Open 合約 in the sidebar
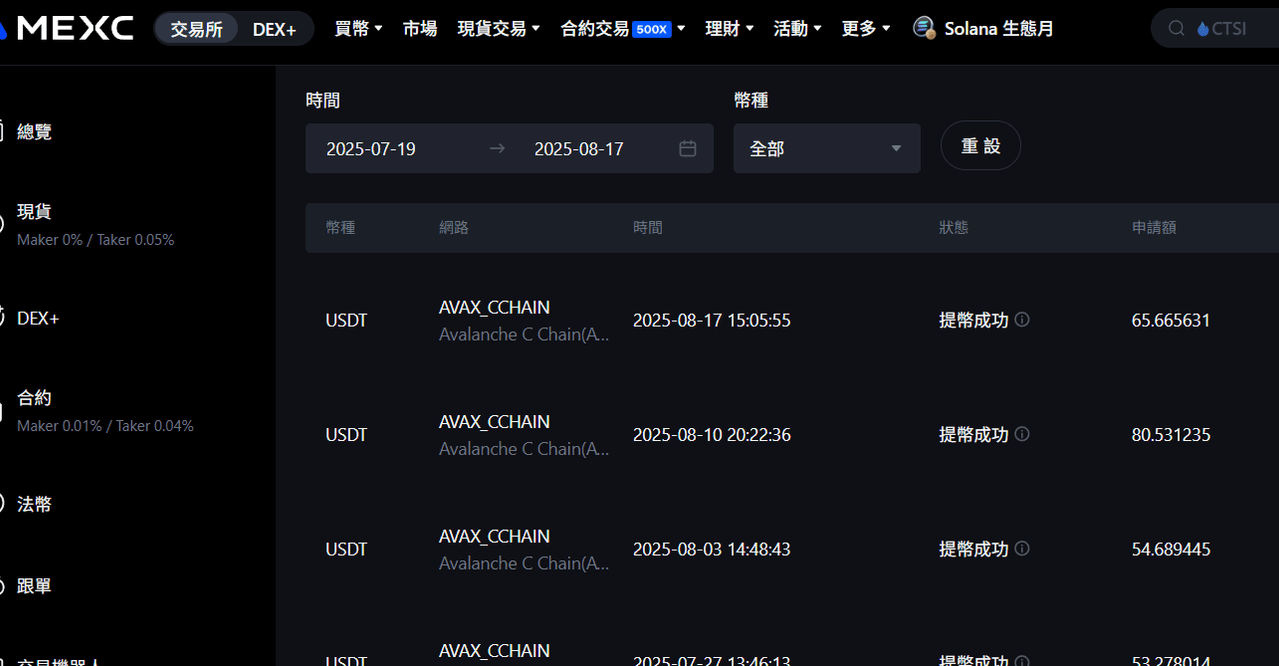Screen dimensions: 1279x666 (x=34, y=397)
